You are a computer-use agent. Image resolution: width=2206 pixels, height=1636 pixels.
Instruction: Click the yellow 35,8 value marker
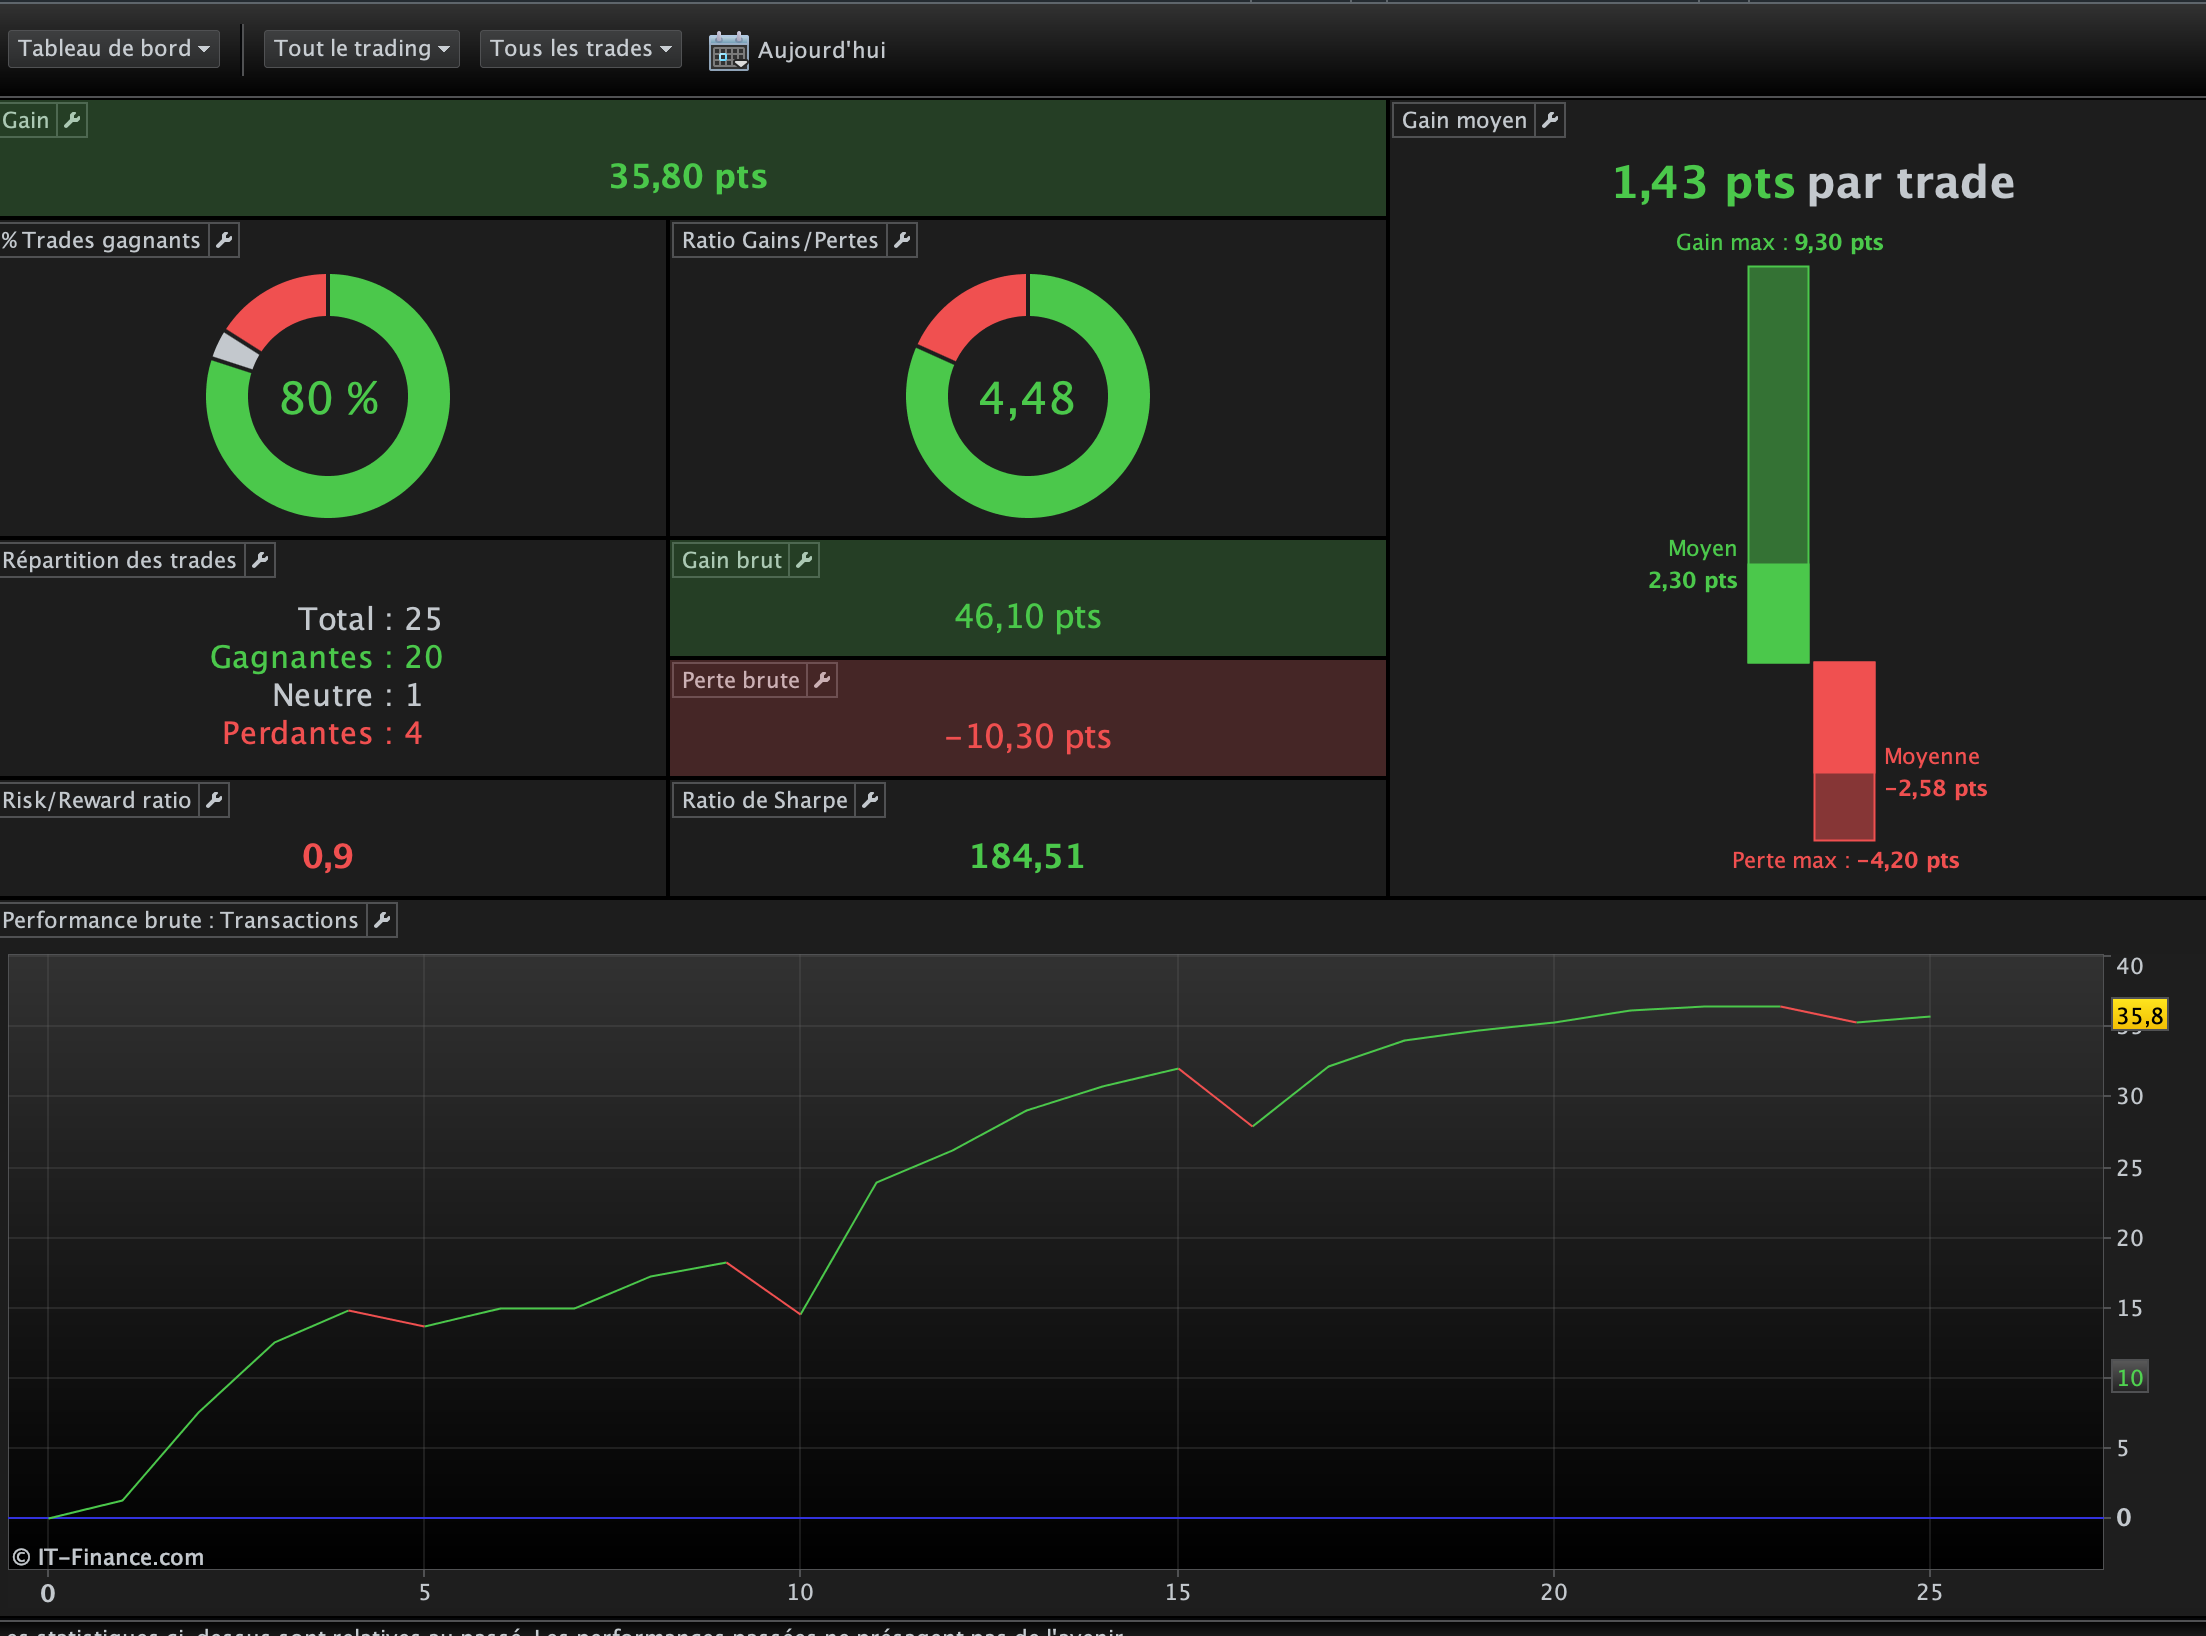[x=2139, y=1016]
